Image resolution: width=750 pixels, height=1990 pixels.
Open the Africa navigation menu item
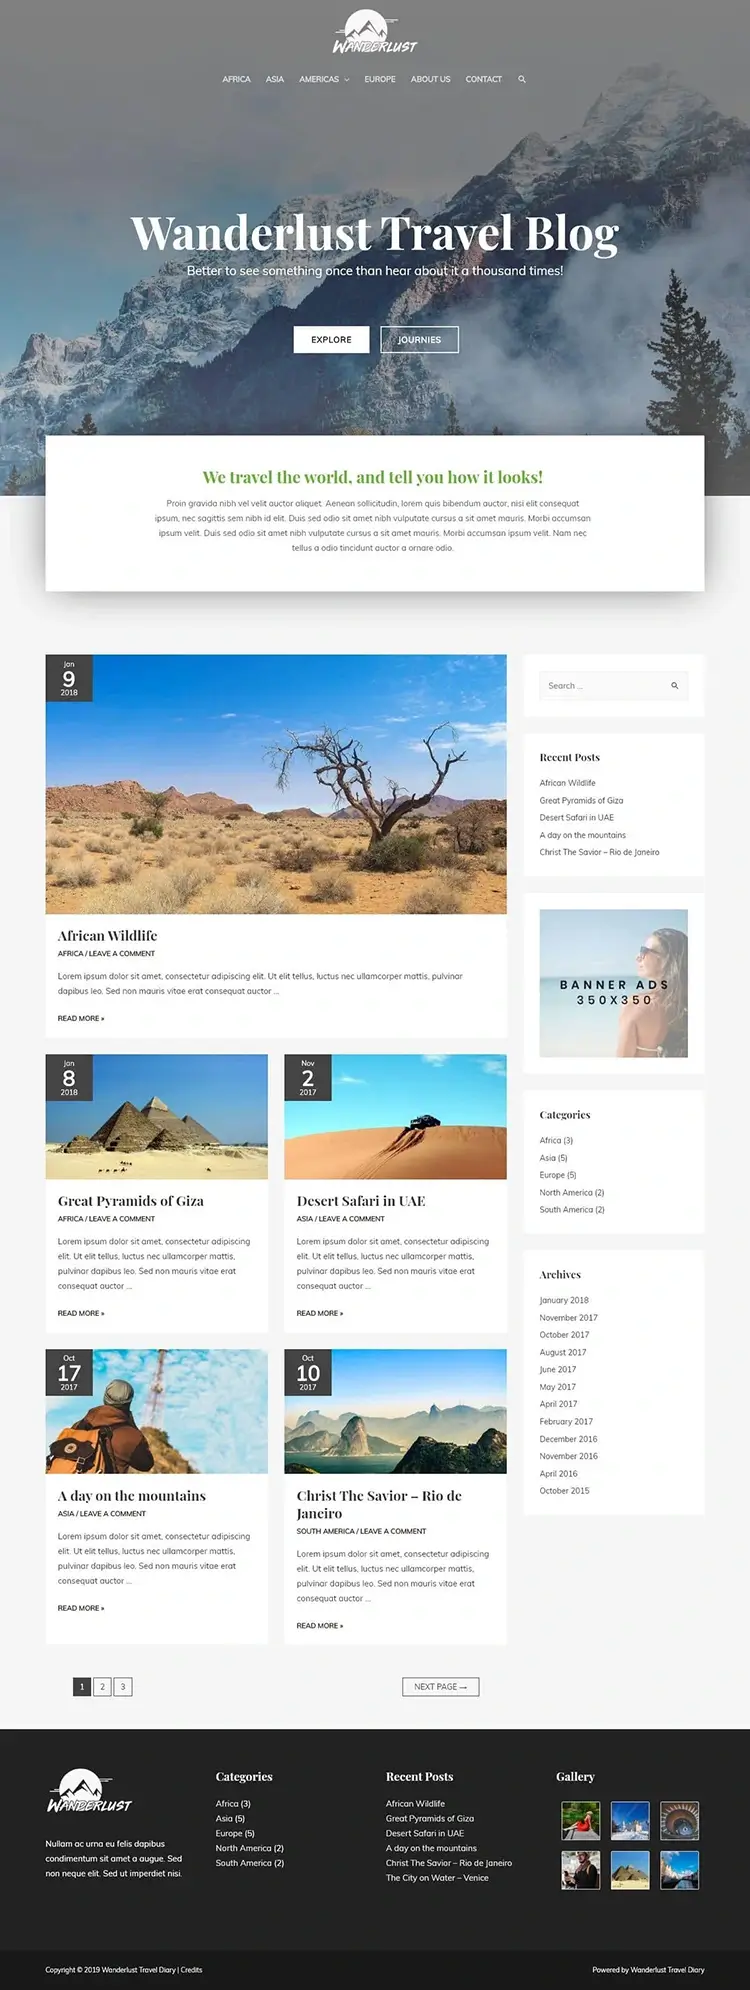[236, 79]
